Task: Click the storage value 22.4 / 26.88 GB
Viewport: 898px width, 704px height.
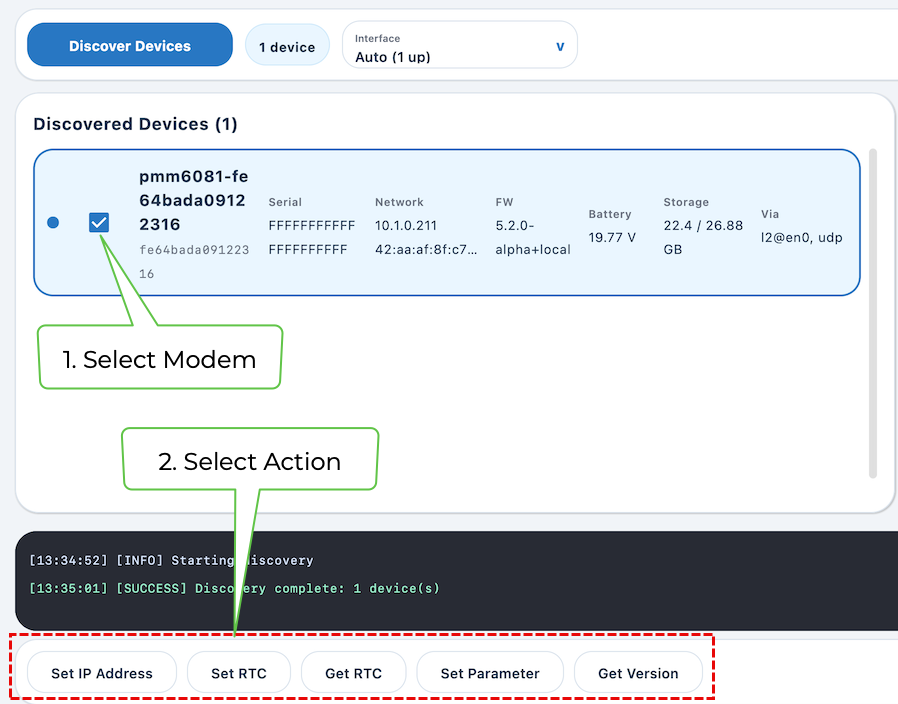Action: [703, 238]
